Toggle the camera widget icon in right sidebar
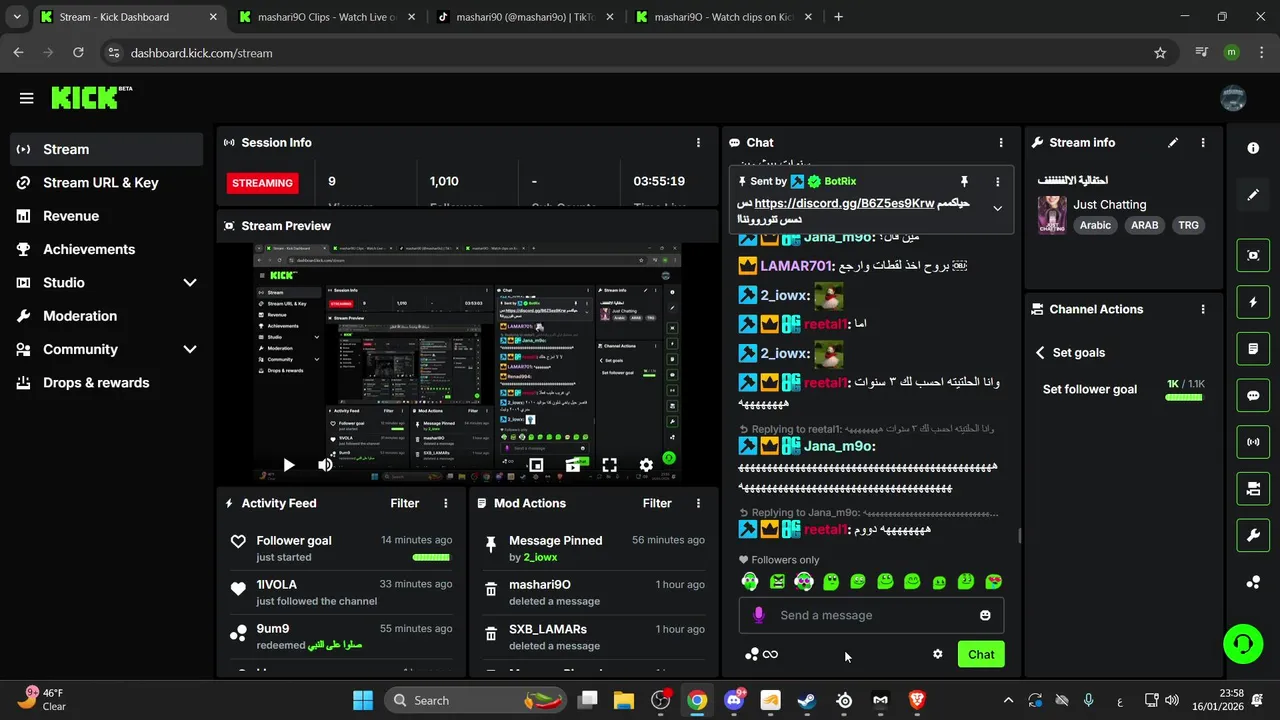 pos(1253,489)
